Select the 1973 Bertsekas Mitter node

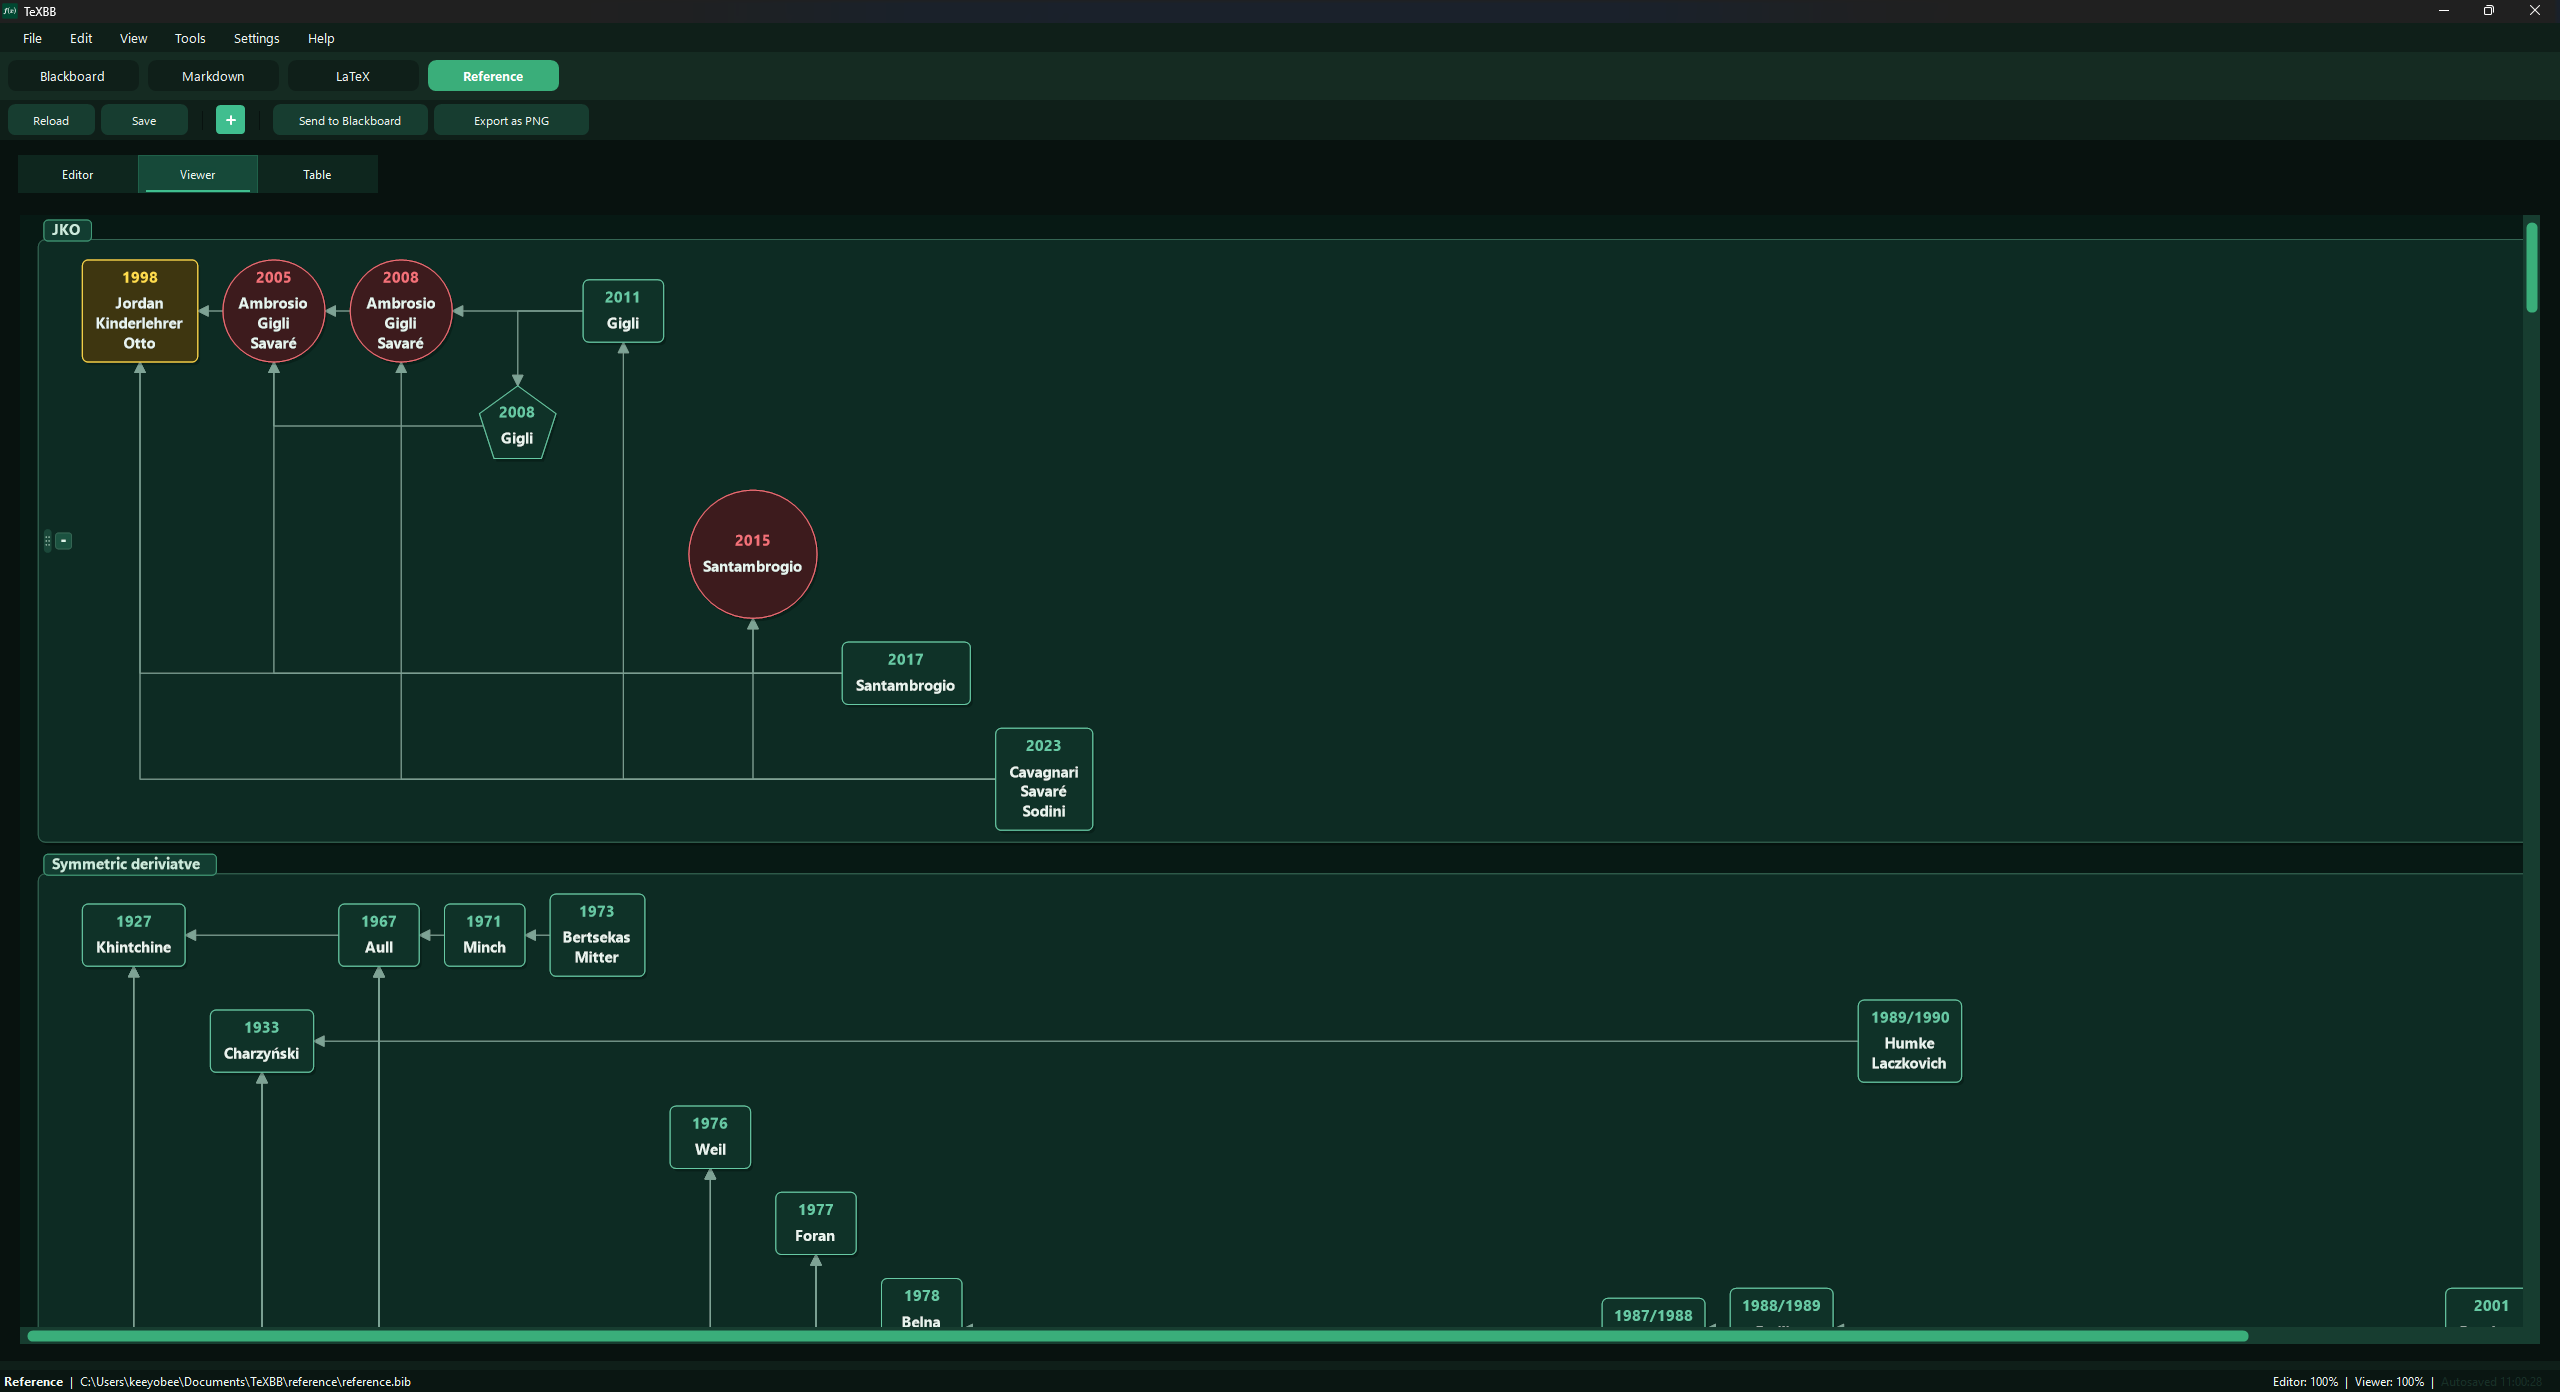[x=597, y=935]
